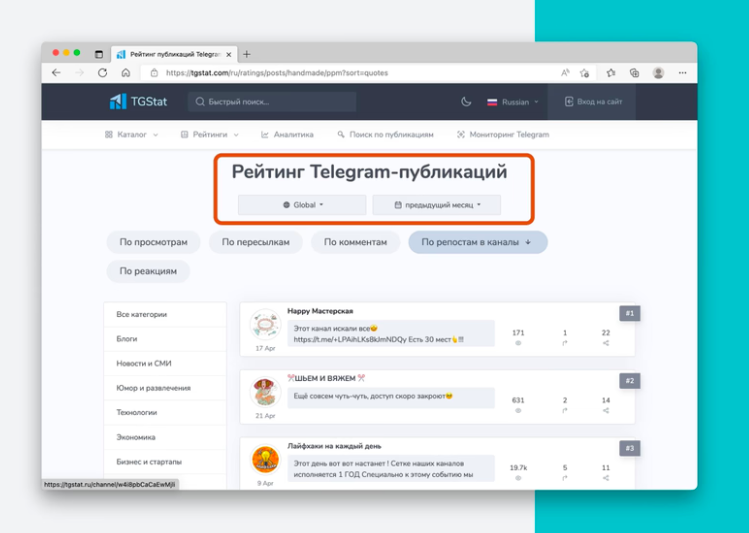Open Лайфхаки на каждый день title
The height and width of the screenshot is (533, 749).
[334, 446]
